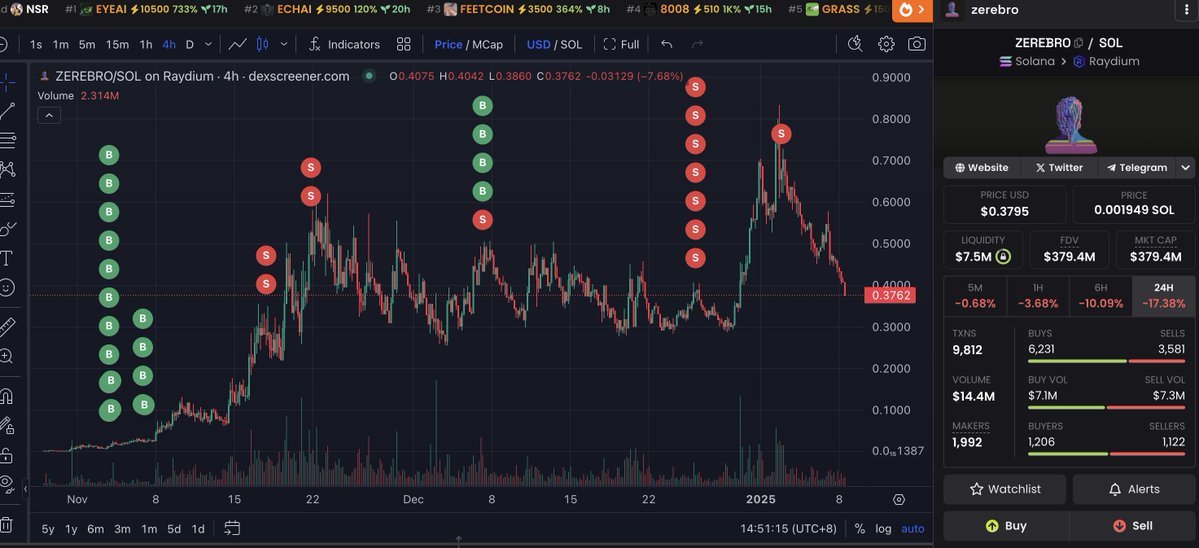
Task: Expand the social links chevron
Action: (x=1185, y=167)
